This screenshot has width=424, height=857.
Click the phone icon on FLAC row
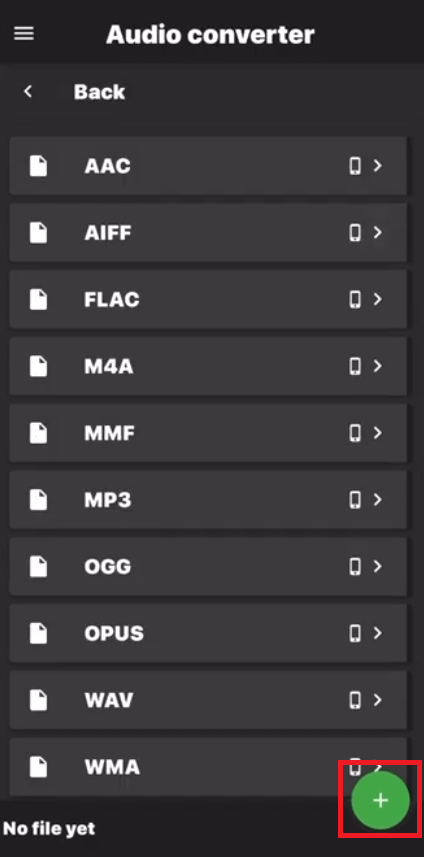click(355, 300)
